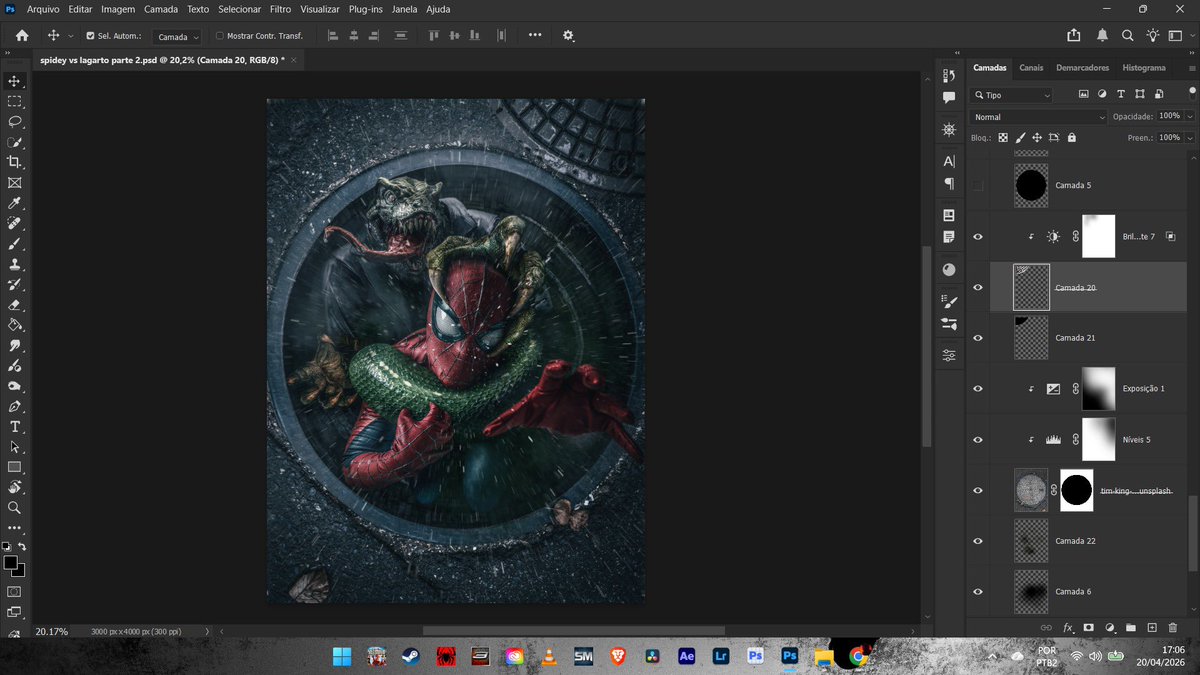Select the Rectangular Marquee tool
1200x675 pixels.
(x=14, y=102)
